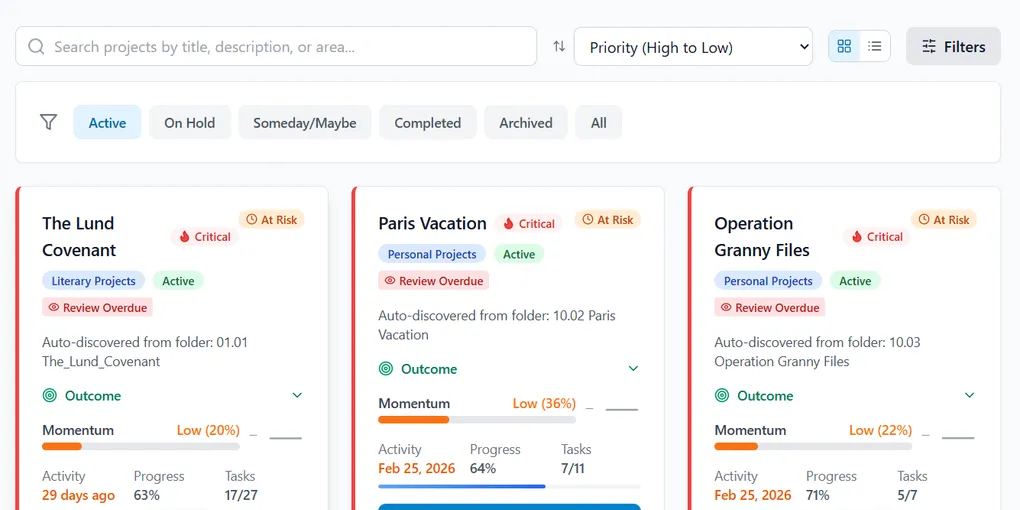
Task: Toggle the Someday/Maybe status filter
Action: tap(304, 122)
